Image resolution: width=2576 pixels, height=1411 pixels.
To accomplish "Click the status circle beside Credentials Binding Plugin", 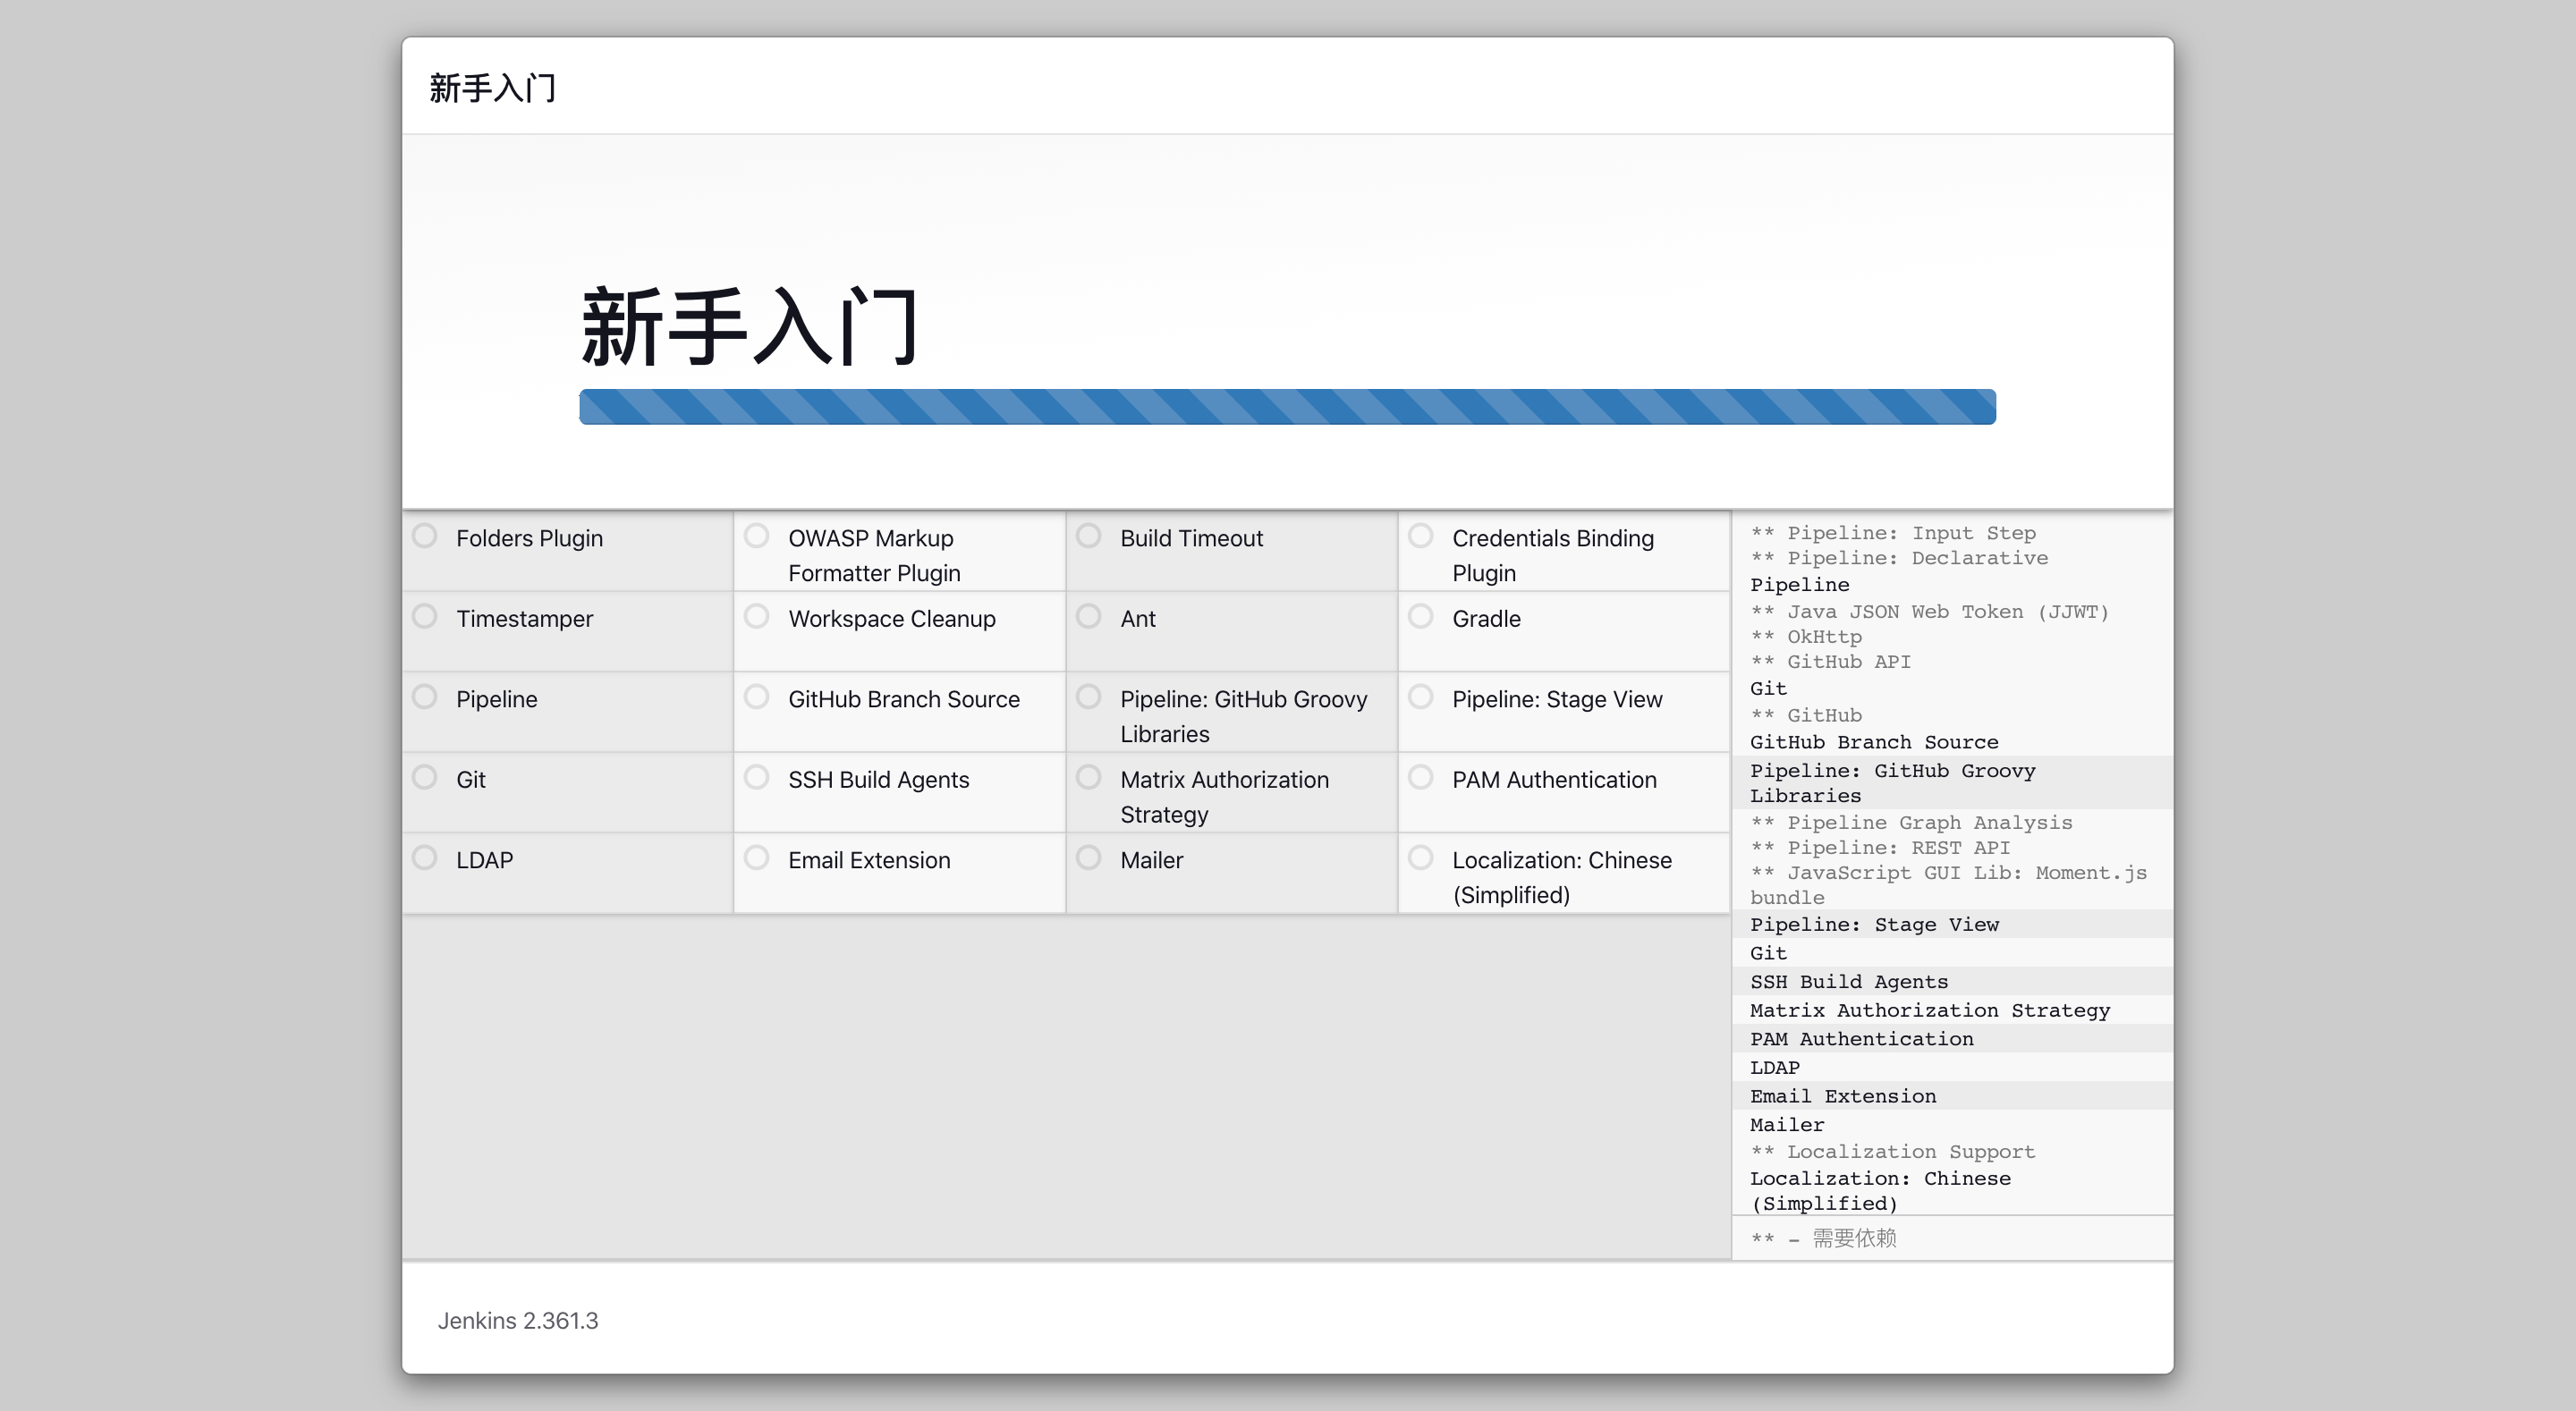I will [1421, 536].
